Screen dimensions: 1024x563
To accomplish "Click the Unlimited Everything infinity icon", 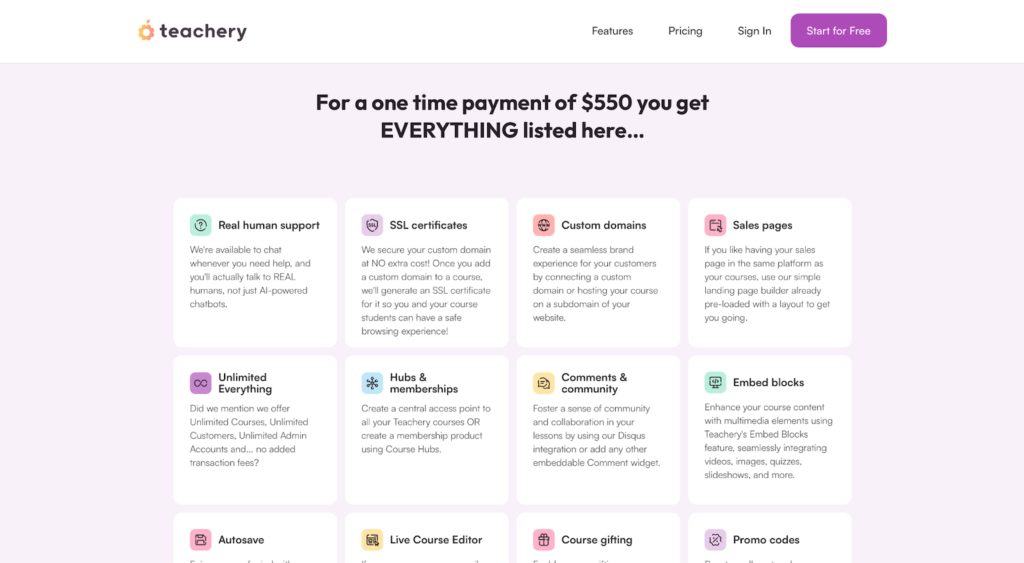I will [200, 383].
